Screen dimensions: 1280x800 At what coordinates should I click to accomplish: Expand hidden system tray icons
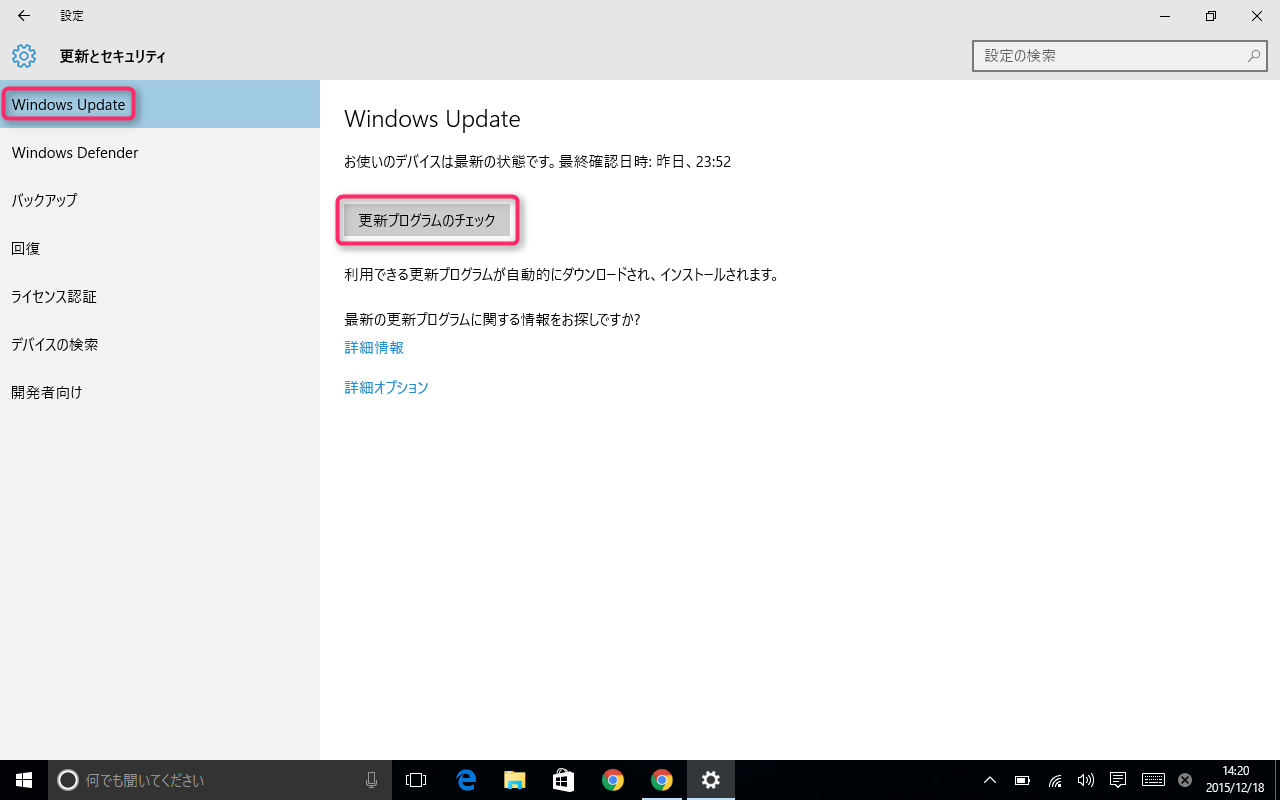[990, 780]
